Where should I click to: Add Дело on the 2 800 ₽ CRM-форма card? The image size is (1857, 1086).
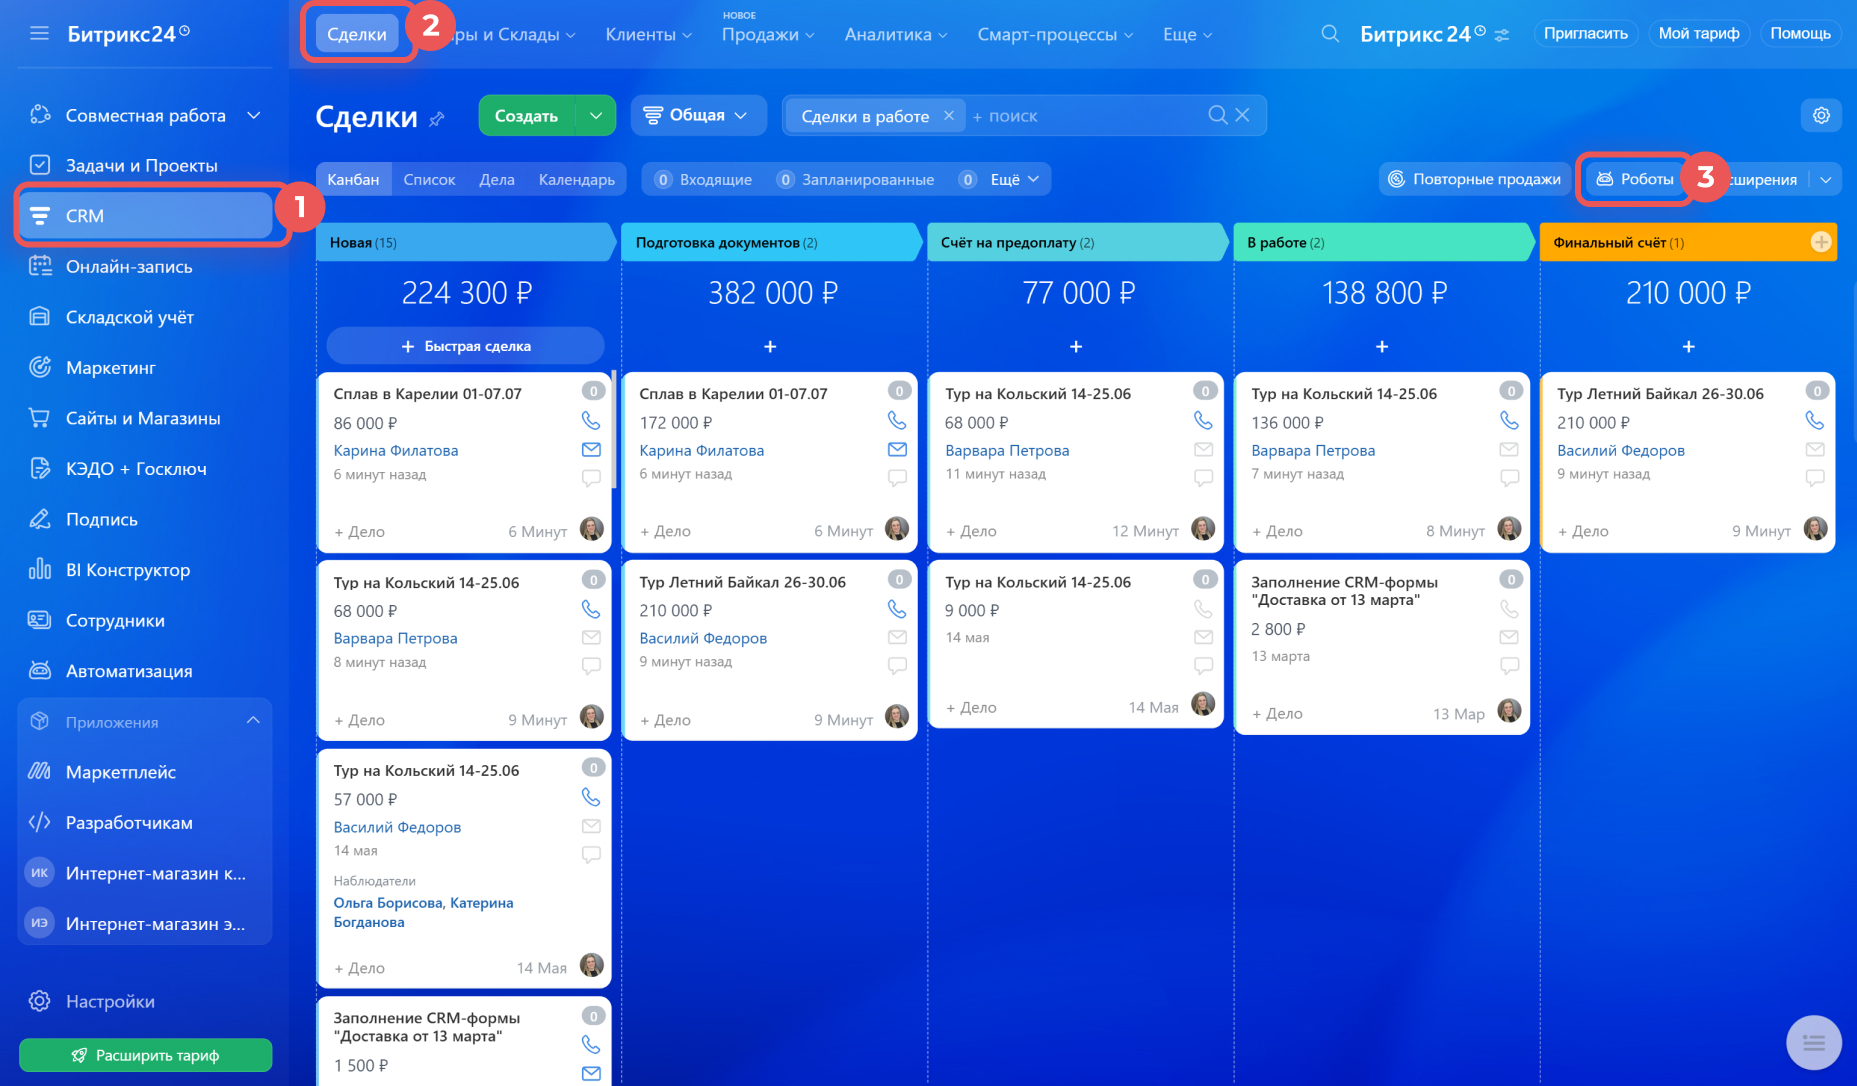point(1277,713)
